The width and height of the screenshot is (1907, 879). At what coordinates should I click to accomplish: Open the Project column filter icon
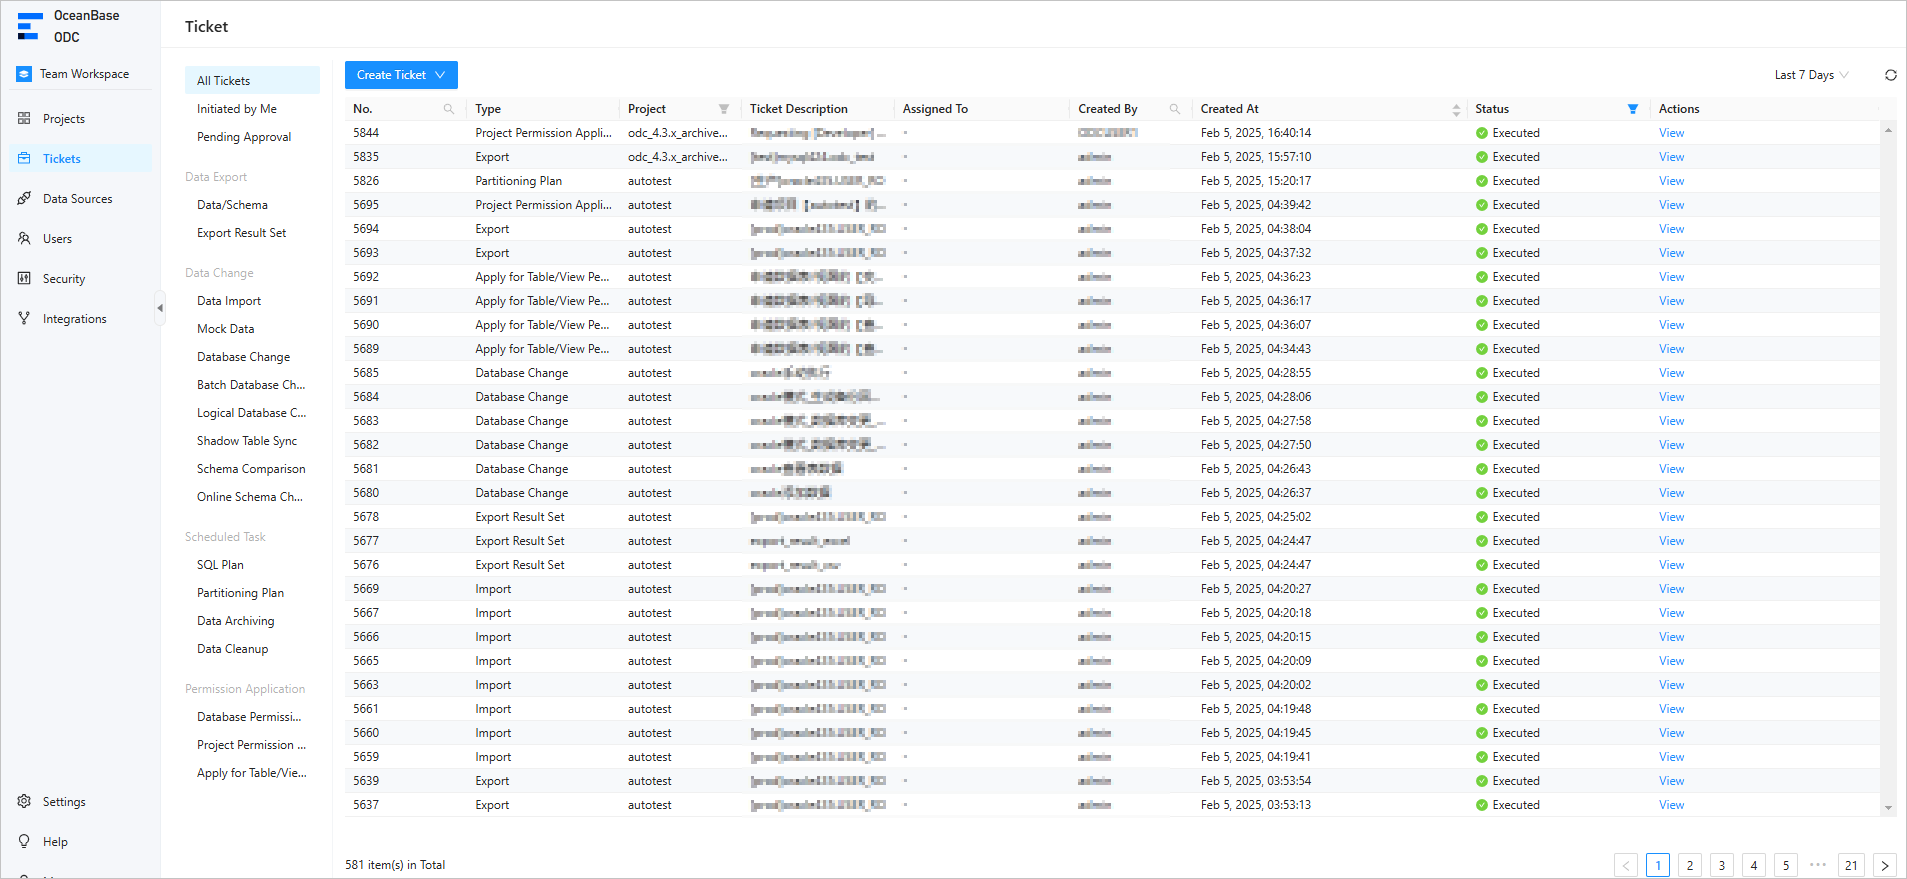(x=723, y=109)
